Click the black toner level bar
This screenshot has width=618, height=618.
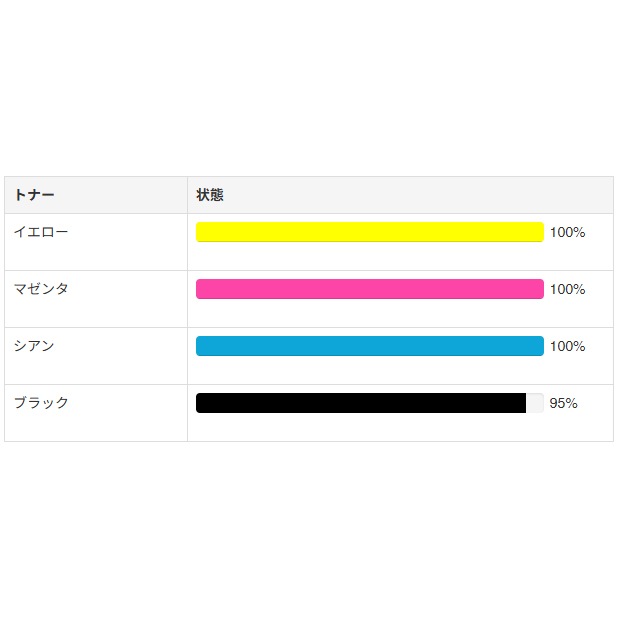[360, 403]
